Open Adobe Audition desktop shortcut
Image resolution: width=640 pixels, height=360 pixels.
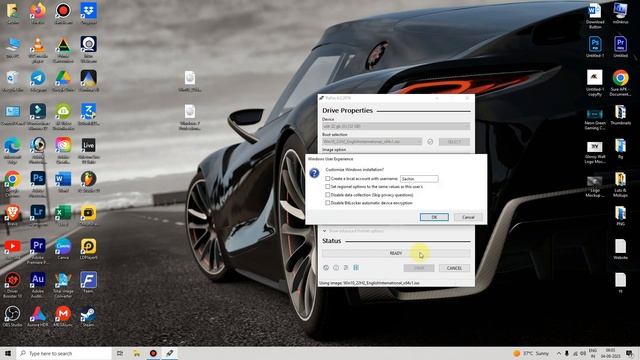[x=38, y=284]
